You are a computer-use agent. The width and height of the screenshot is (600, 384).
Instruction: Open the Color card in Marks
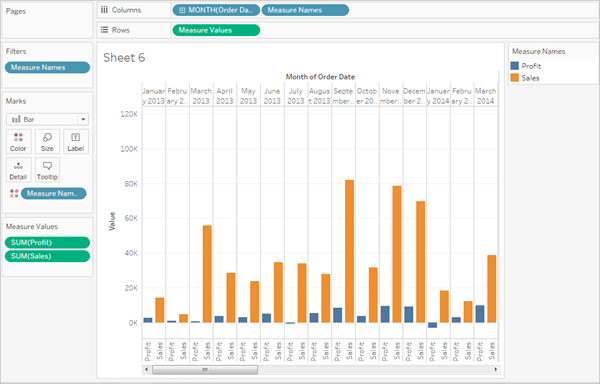click(18, 142)
